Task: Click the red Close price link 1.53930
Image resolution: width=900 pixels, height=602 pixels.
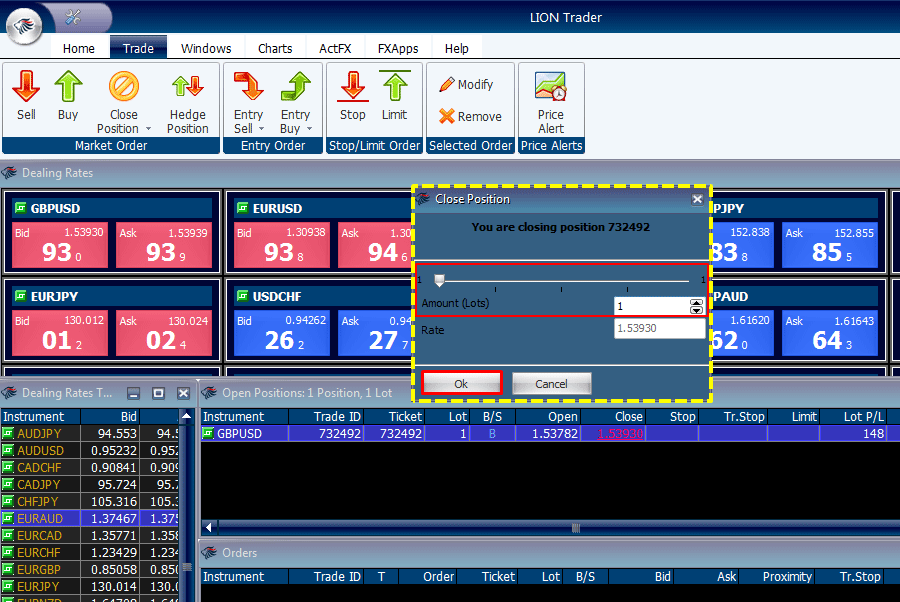Action: coord(620,434)
